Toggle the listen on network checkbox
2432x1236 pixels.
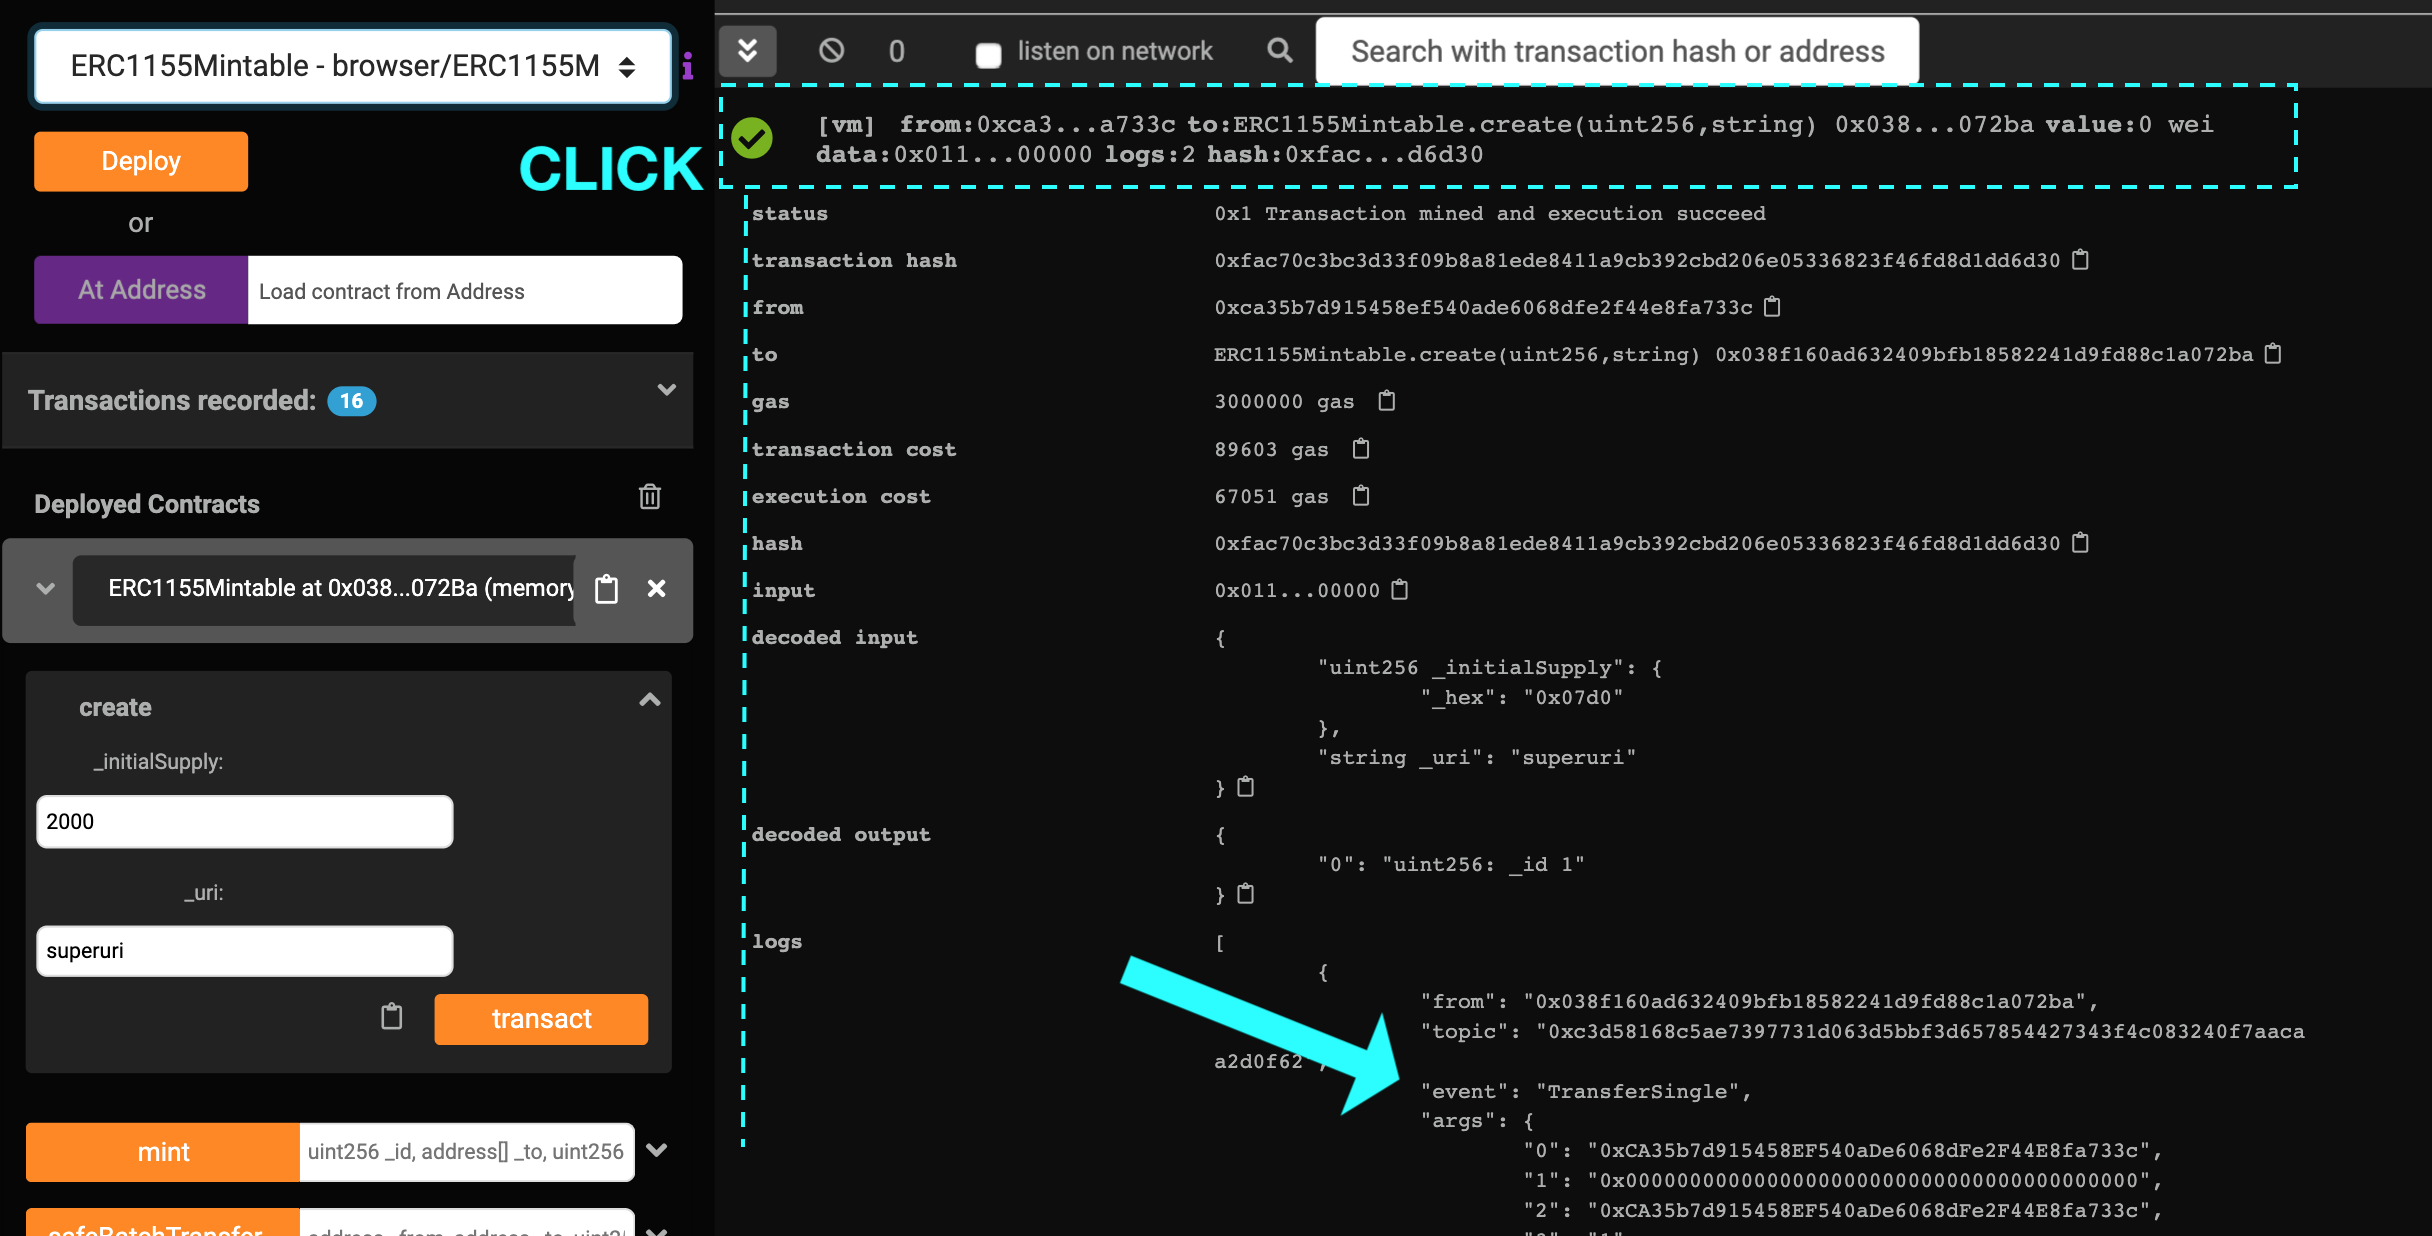point(988,54)
